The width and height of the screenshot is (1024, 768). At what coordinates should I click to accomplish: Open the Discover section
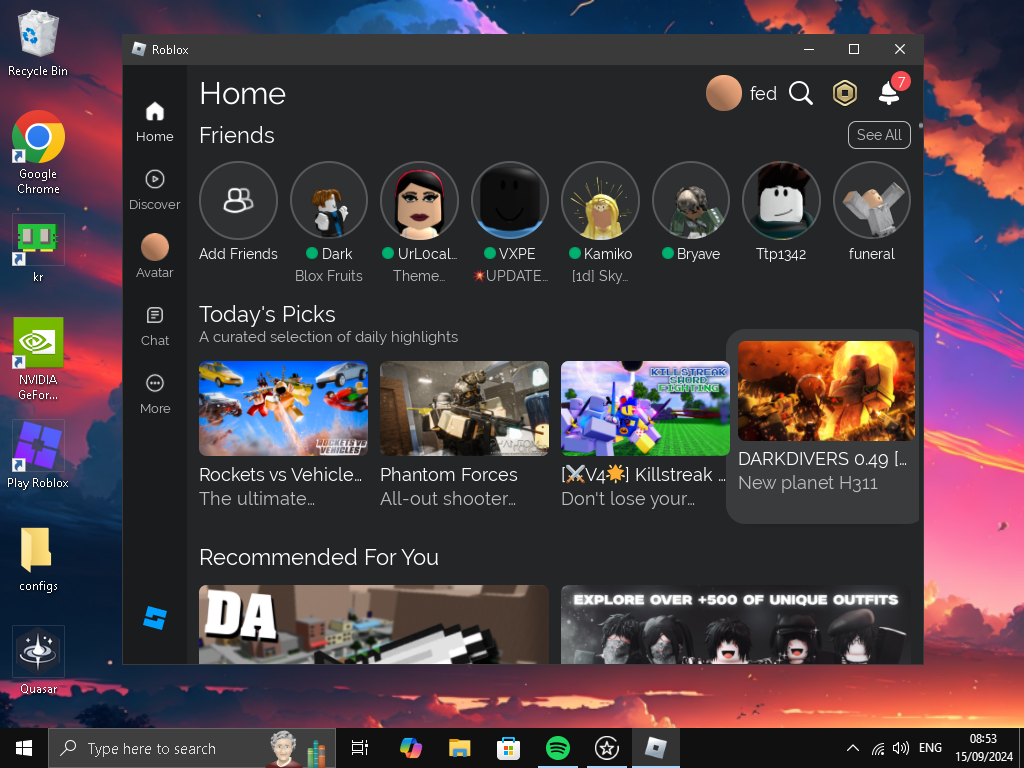[155, 190]
